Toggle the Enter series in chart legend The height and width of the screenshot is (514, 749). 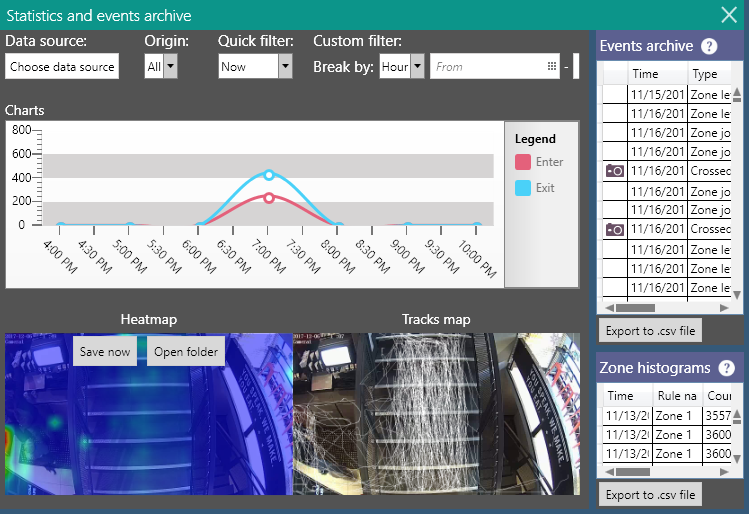point(539,162)
